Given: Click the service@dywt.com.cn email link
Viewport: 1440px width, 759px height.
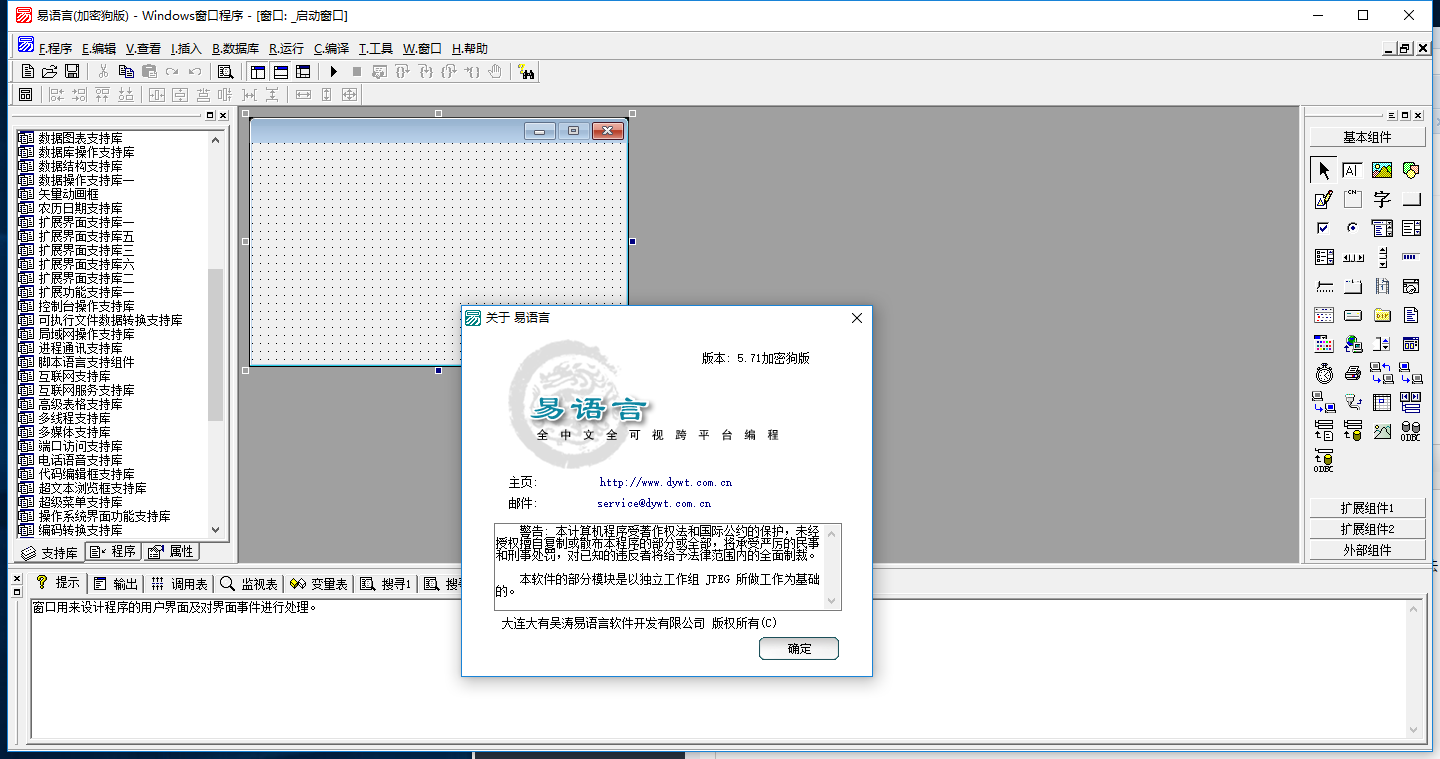Looking at the screenshot, I should tap(654, 504).
